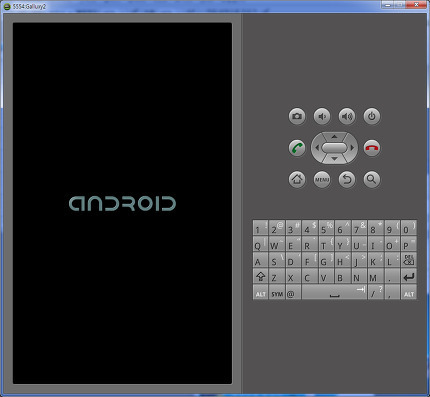Click the K key
This screenshot has height=397, width=430.
coord(376,260)
